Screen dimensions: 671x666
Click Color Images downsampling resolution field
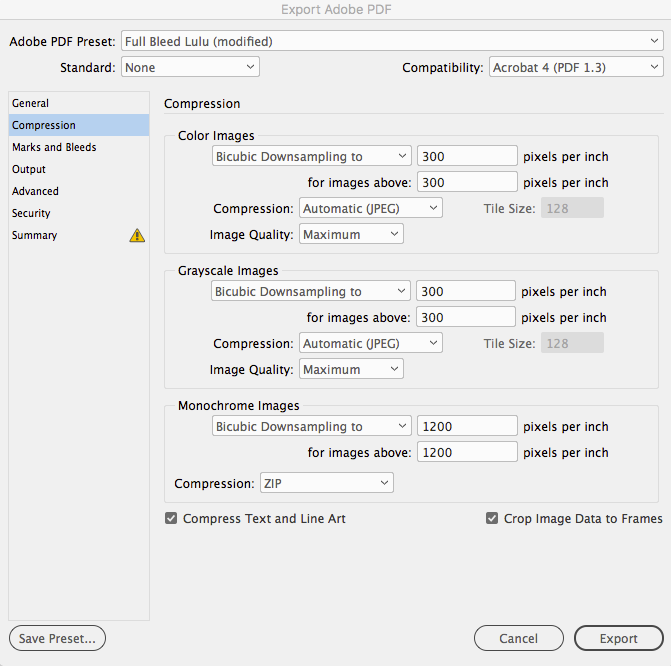click(467, 156)
